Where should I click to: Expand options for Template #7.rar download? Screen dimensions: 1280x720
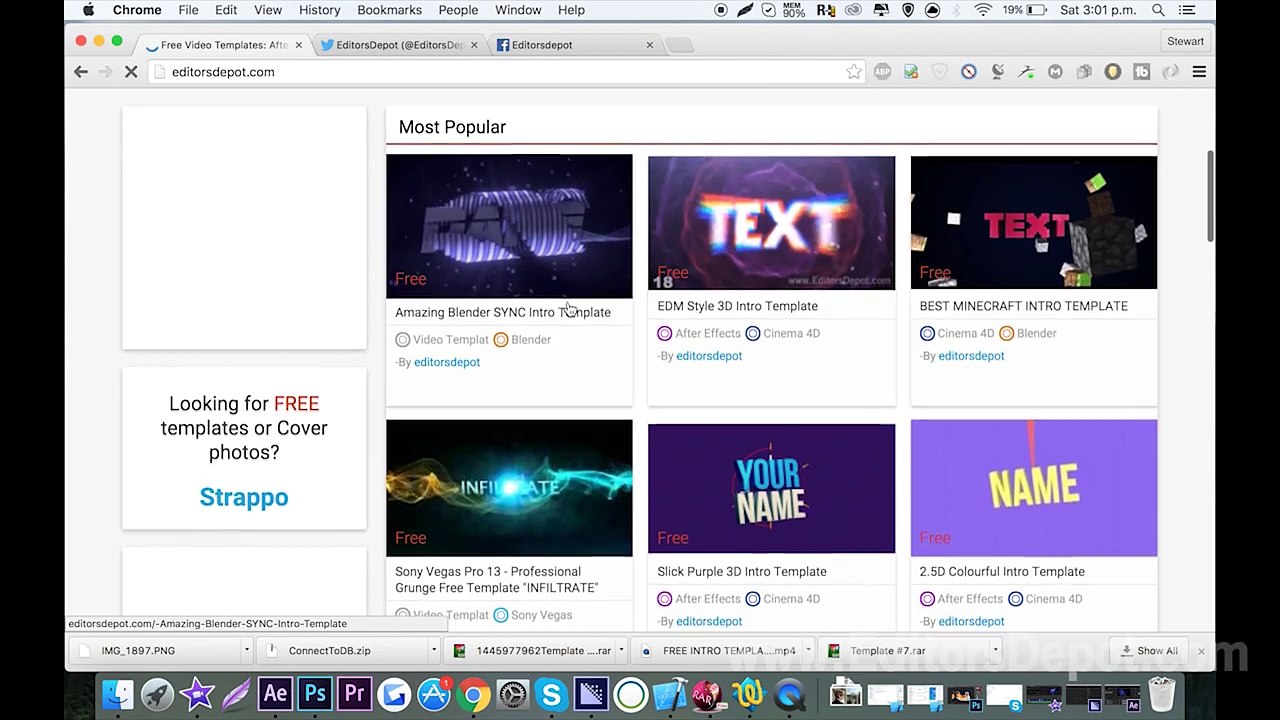point(995,651)
